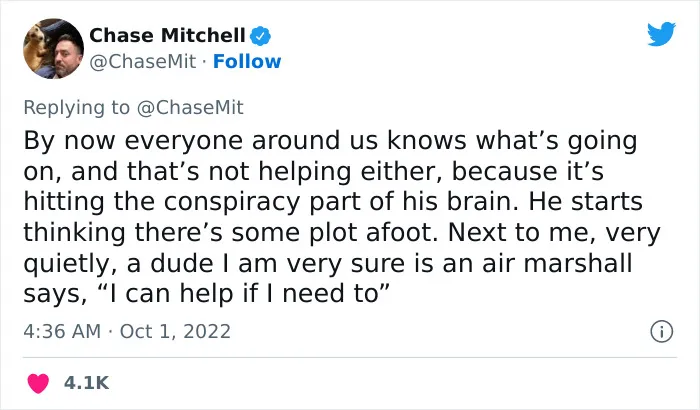View the 4.1K likes count

coord(86,383)
